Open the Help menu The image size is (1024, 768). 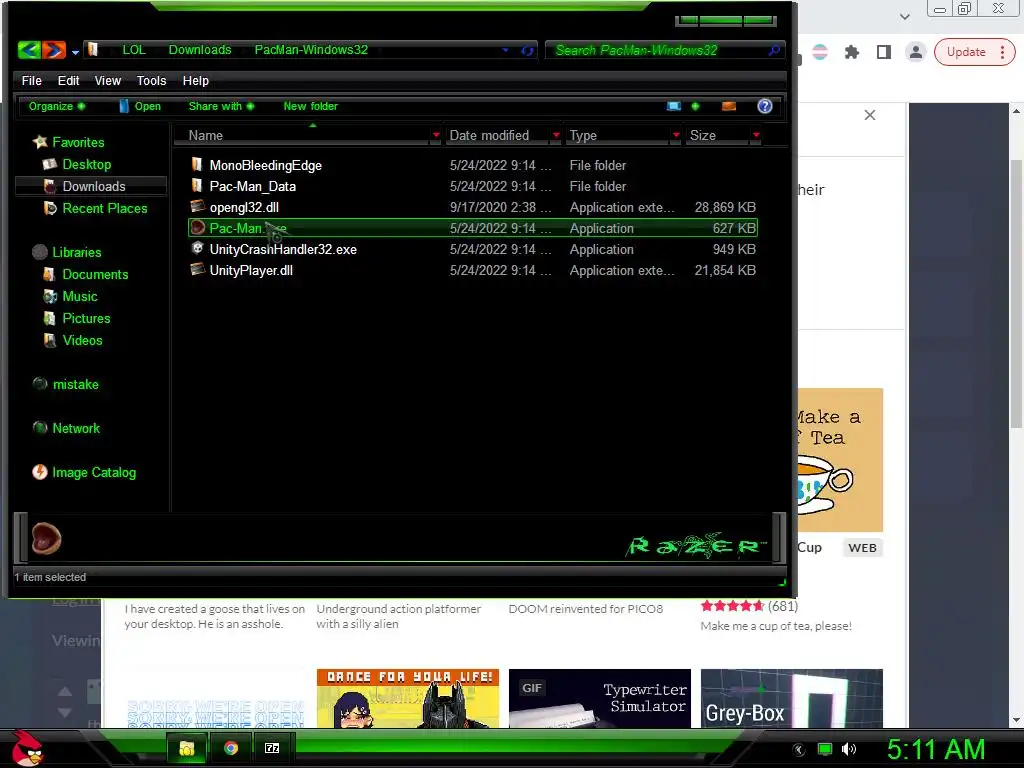(x=195, y=80)
